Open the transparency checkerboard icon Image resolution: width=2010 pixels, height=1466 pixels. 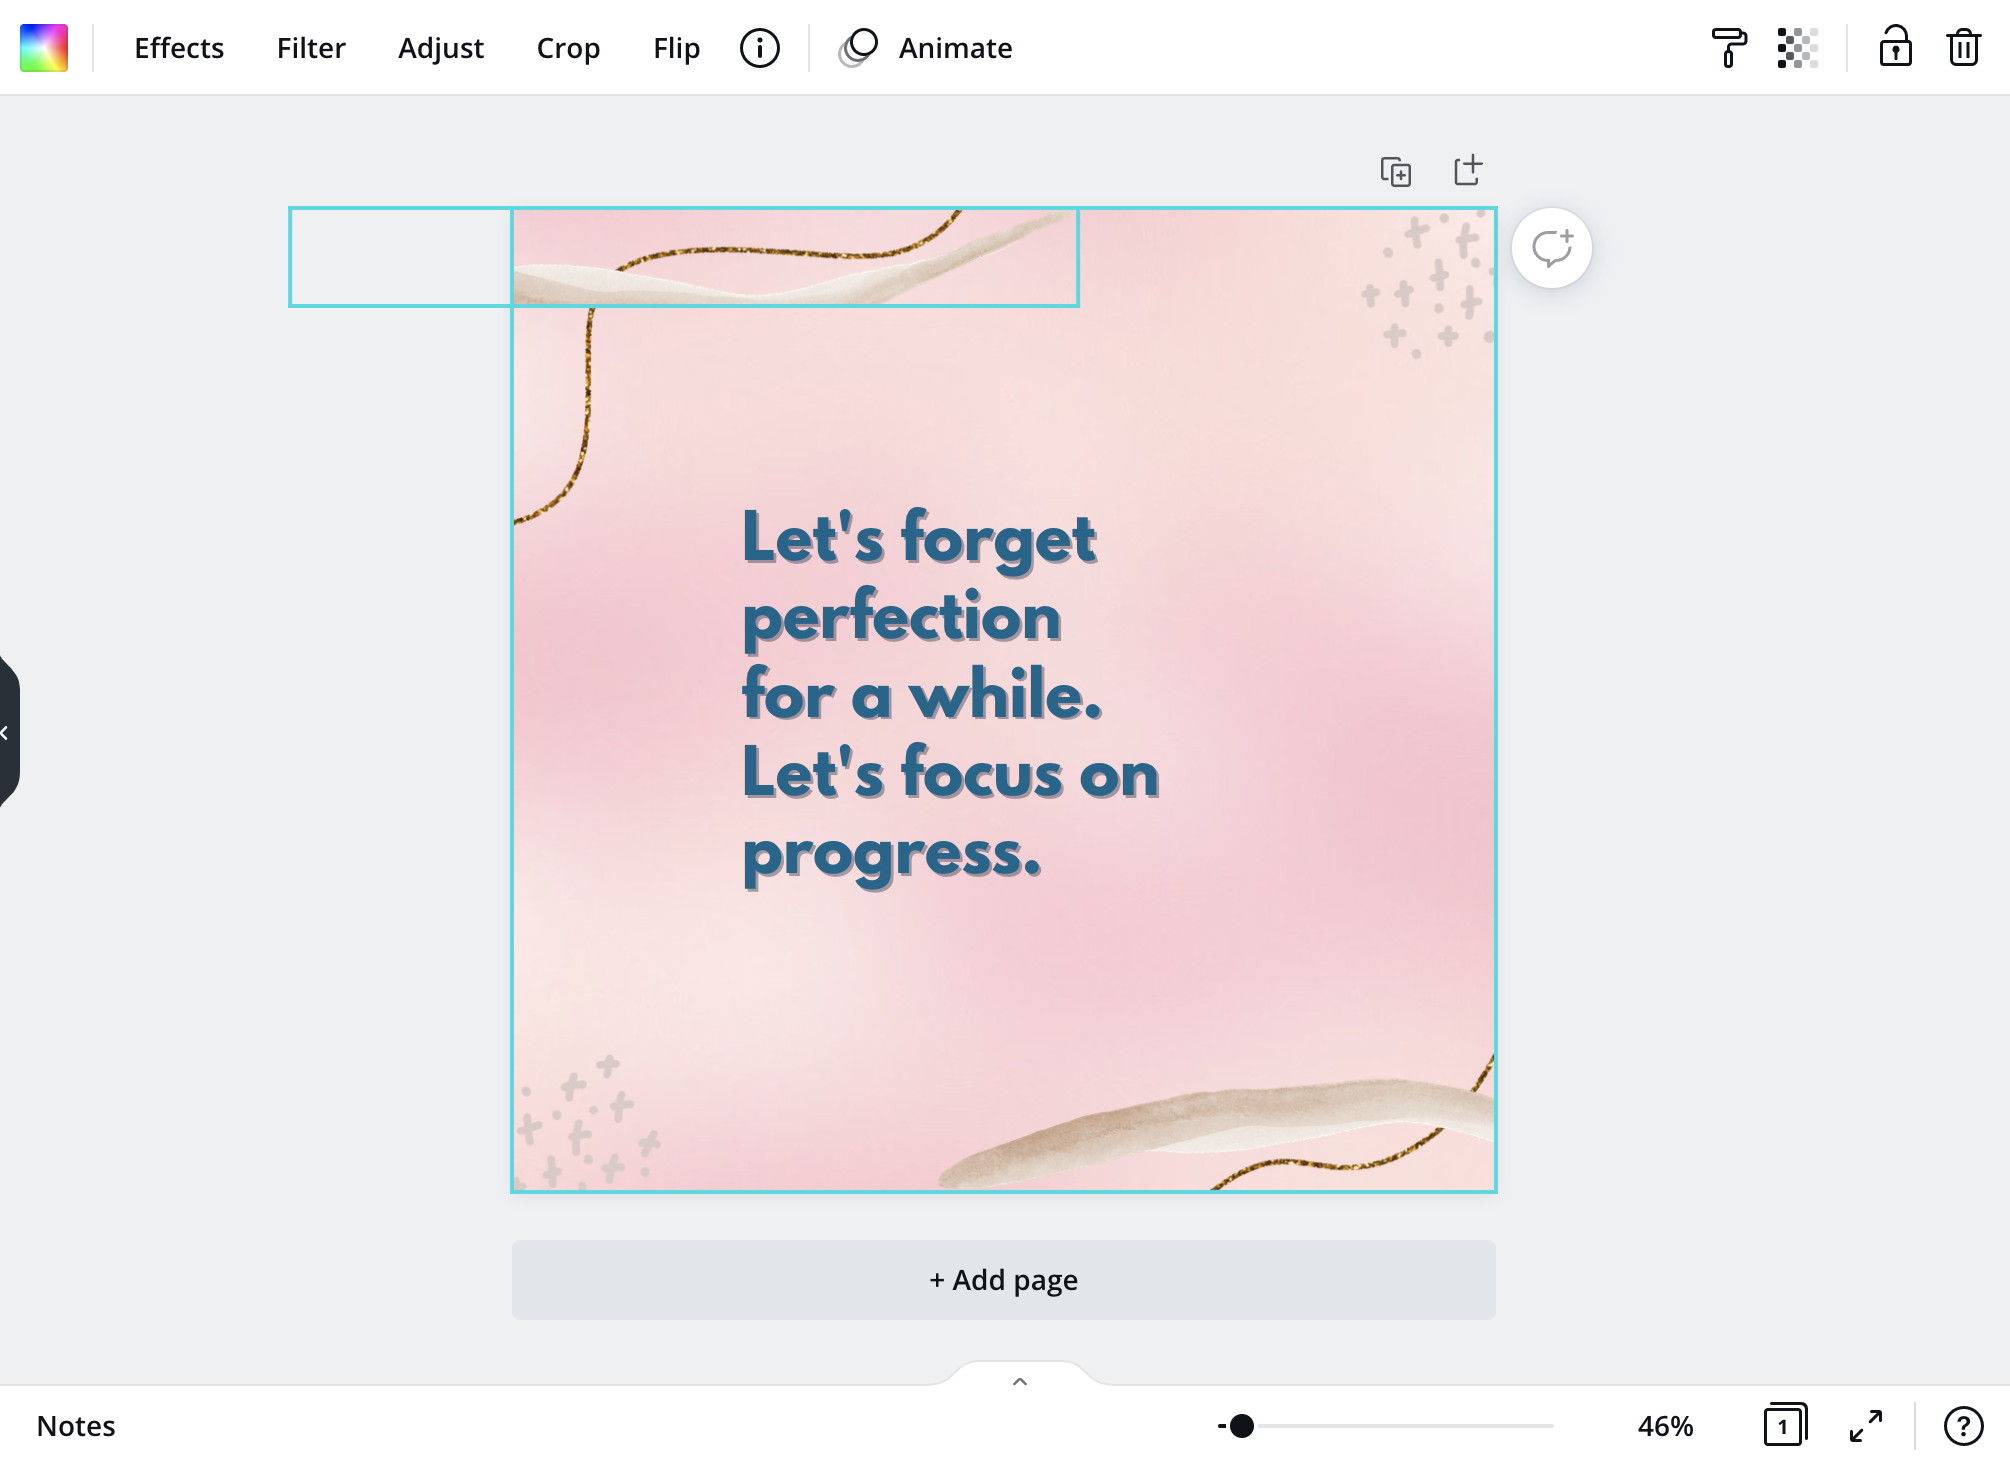[x=1797, y=48]
